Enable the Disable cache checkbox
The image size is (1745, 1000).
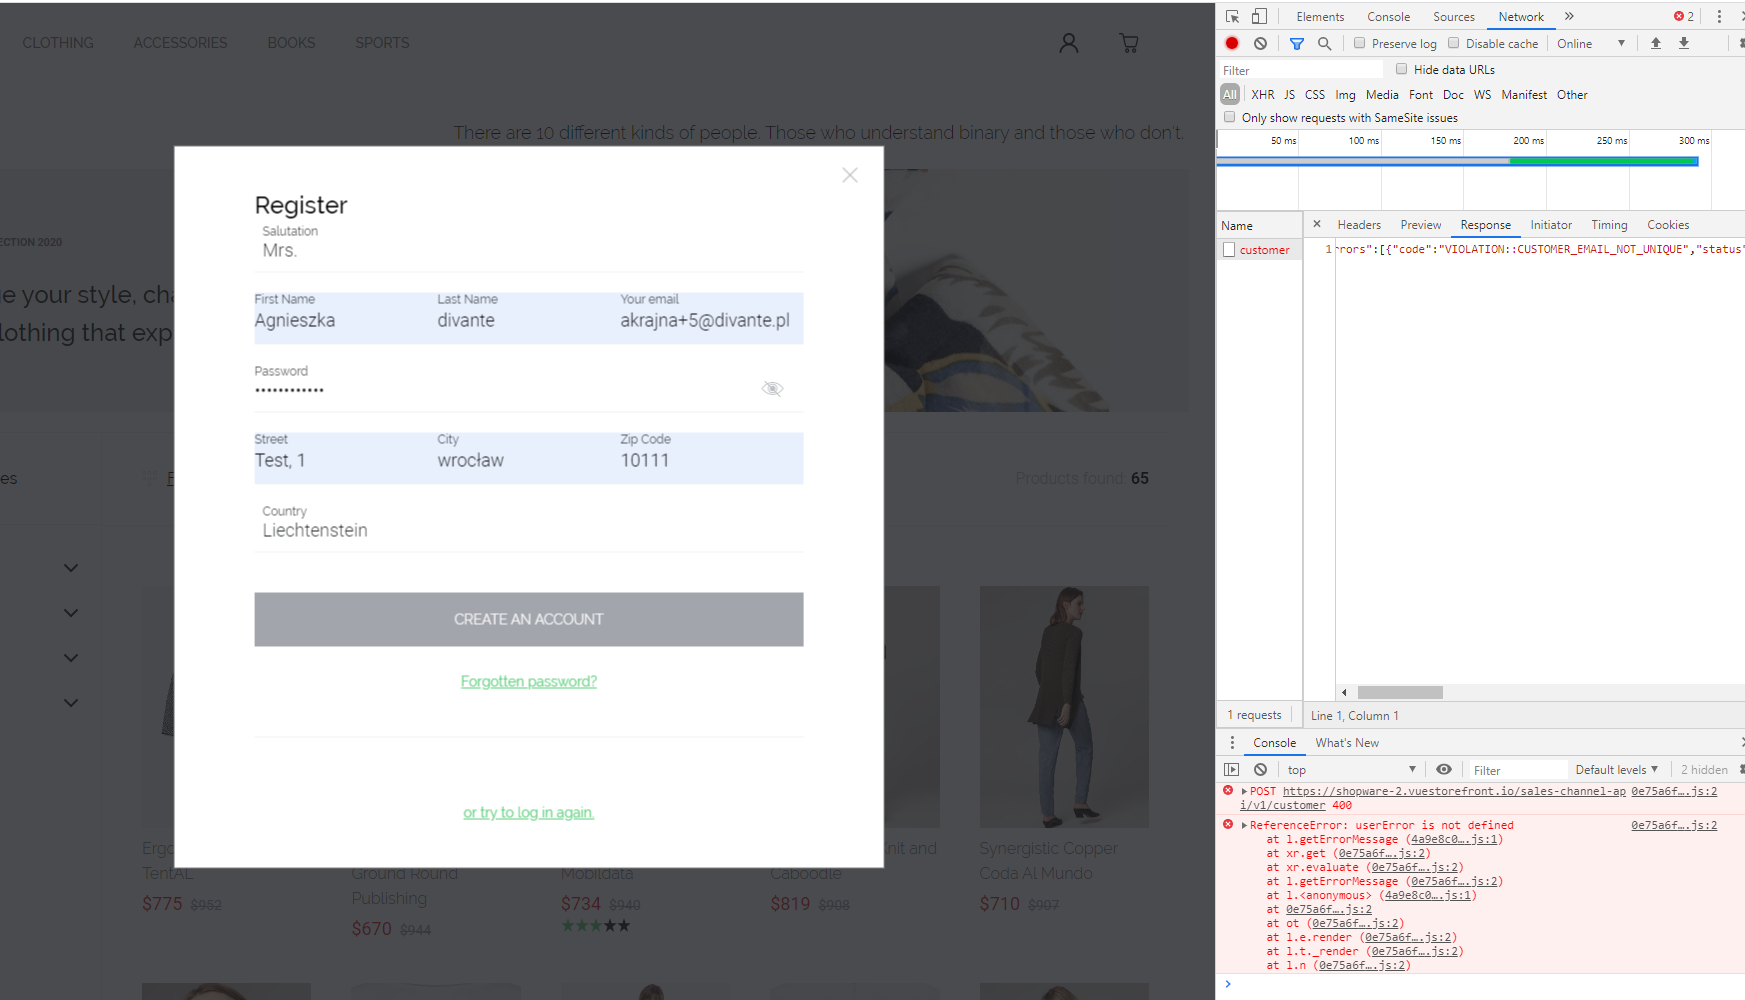point(1453,43)
